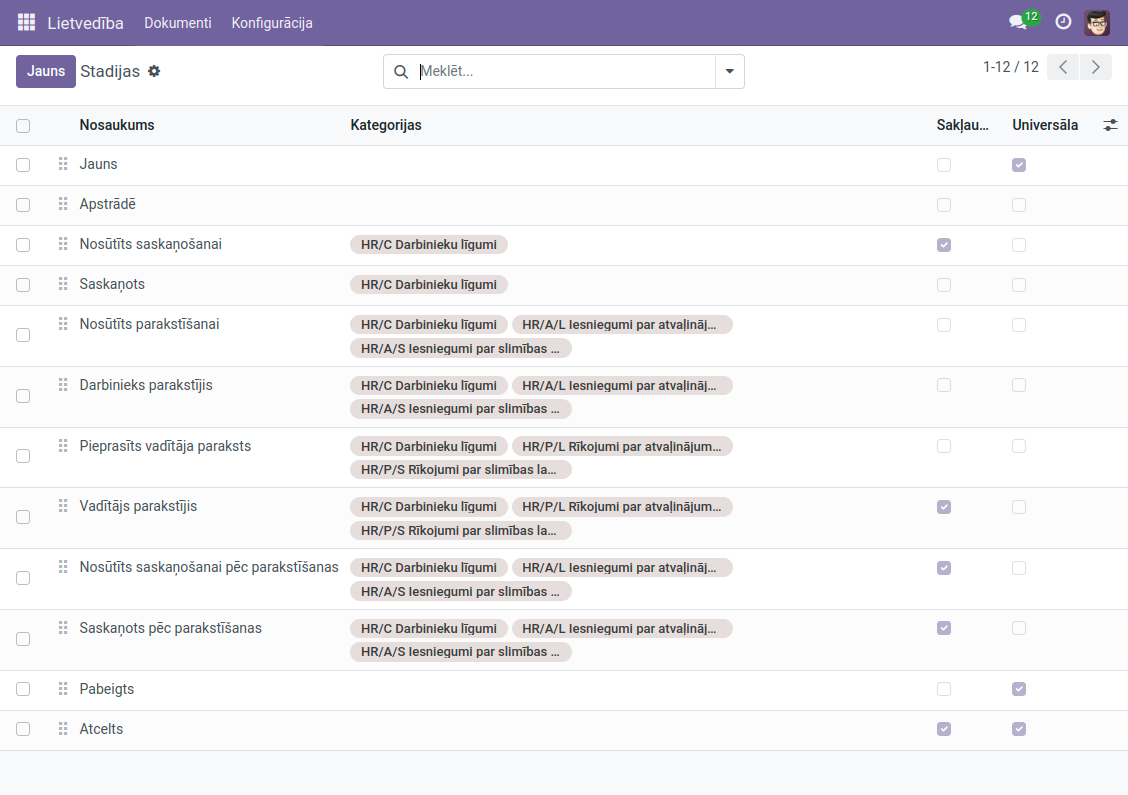Click the gear icon beside Stadijas
The width and height of the screenshot is (1128, 795).
coord(154,71)
